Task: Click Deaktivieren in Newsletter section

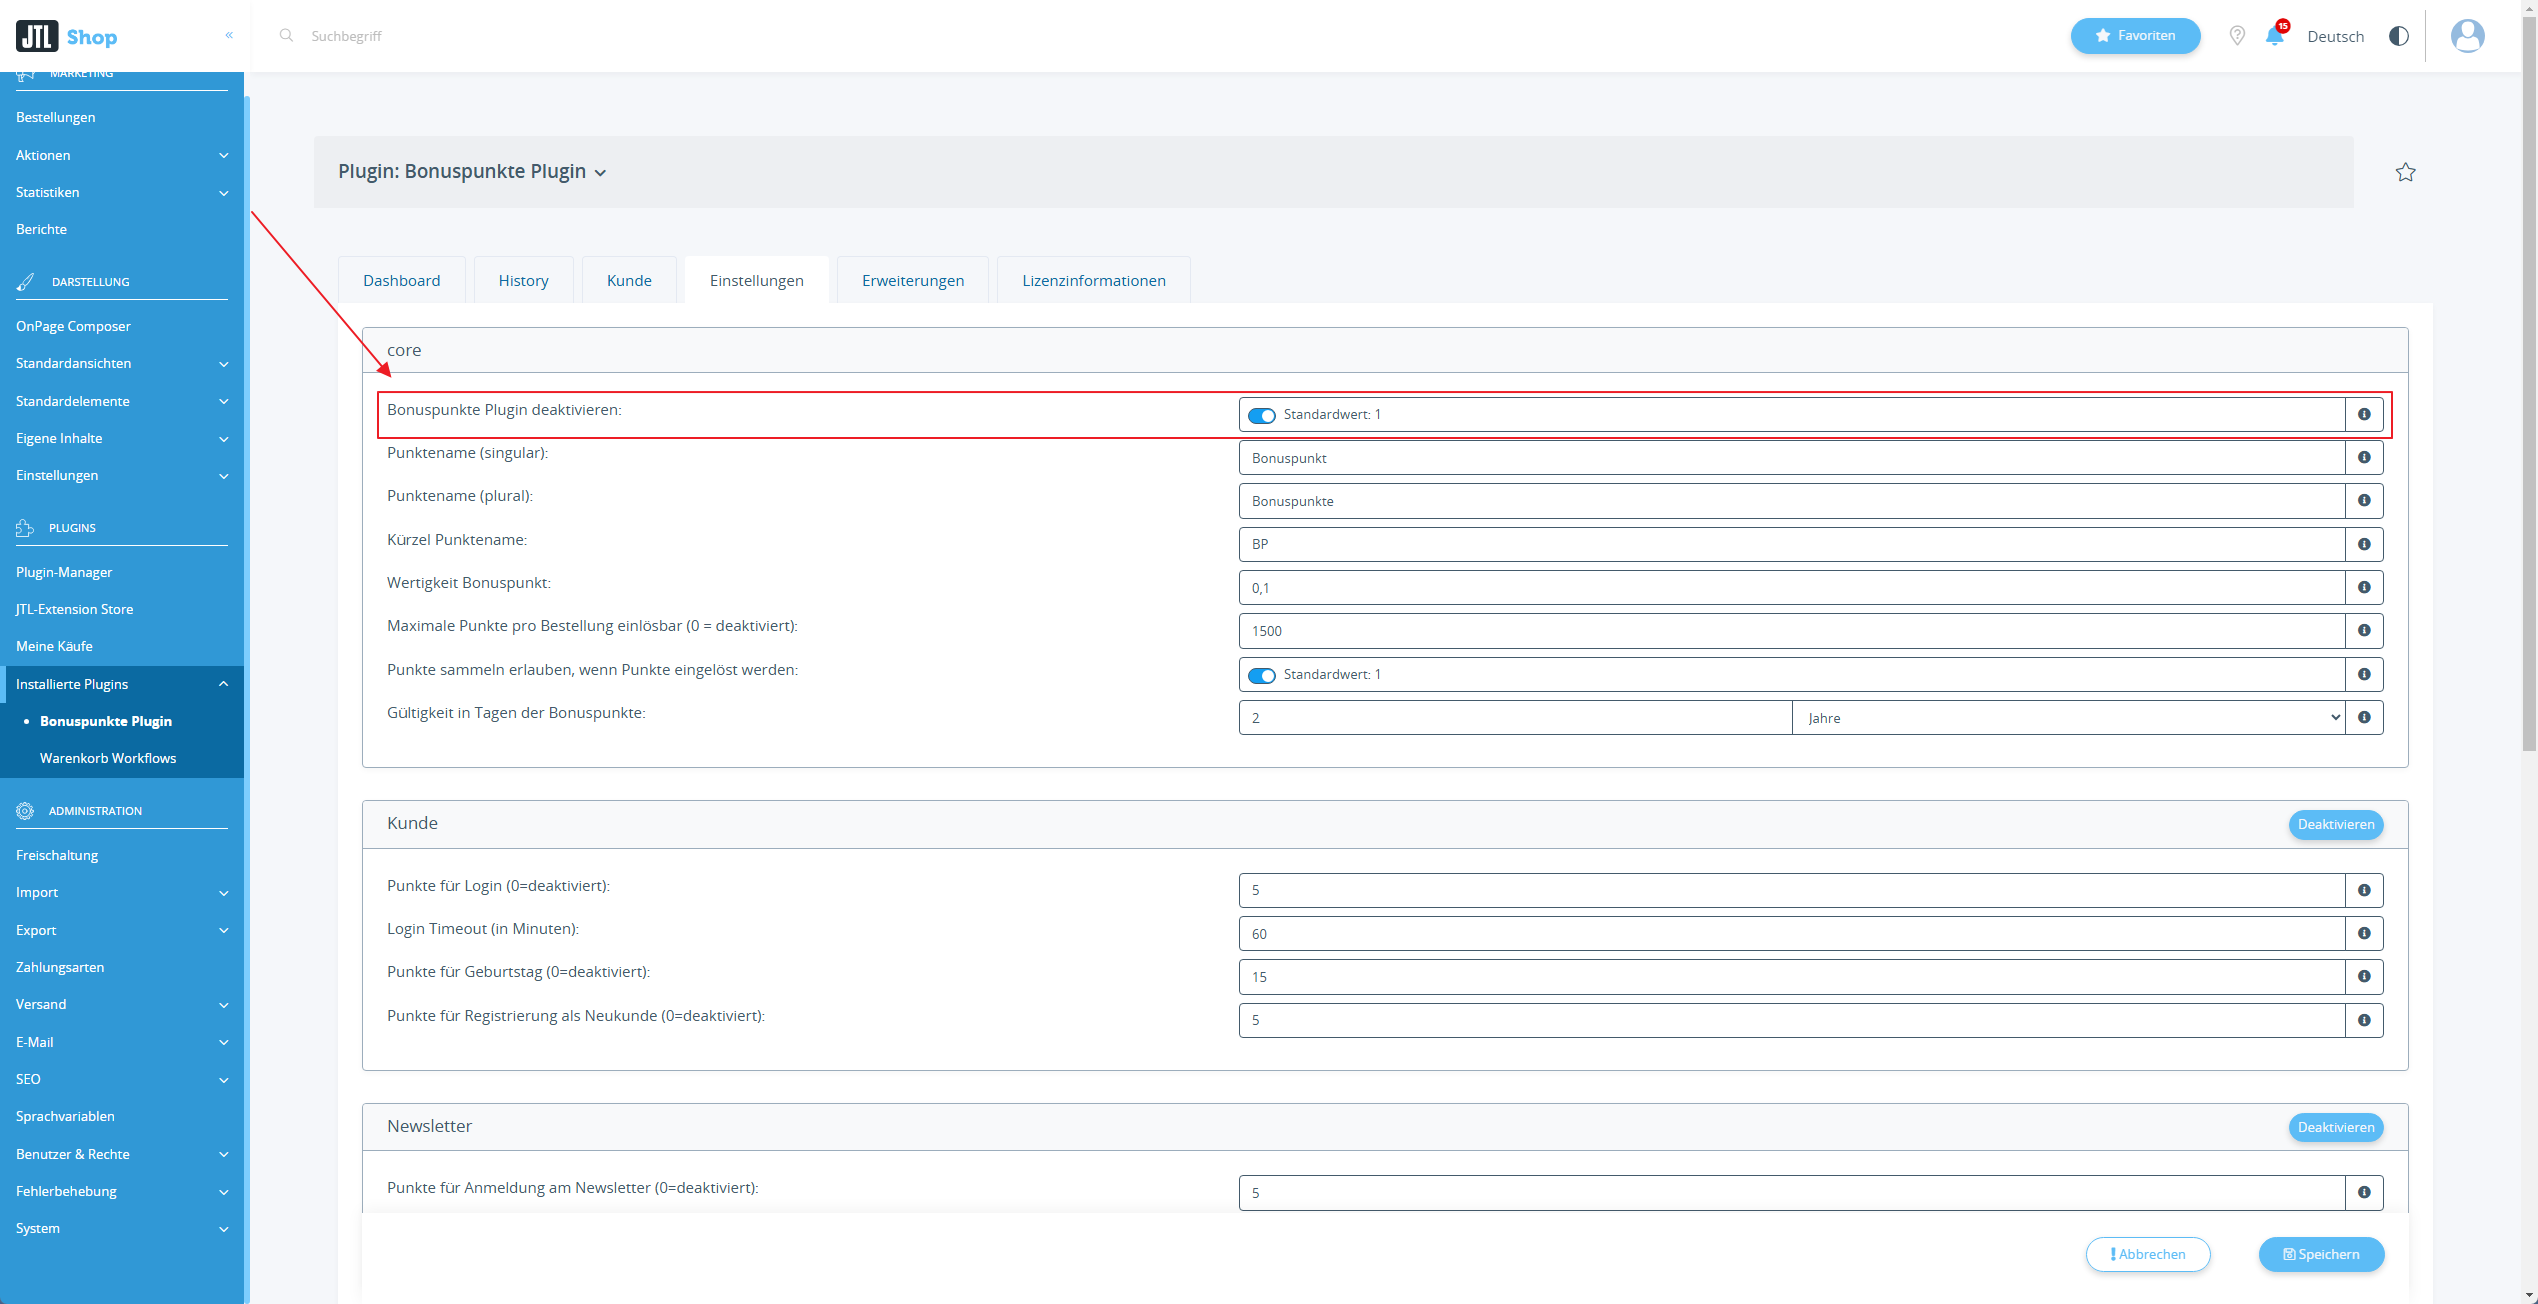Action: tap(2336, 1127)
